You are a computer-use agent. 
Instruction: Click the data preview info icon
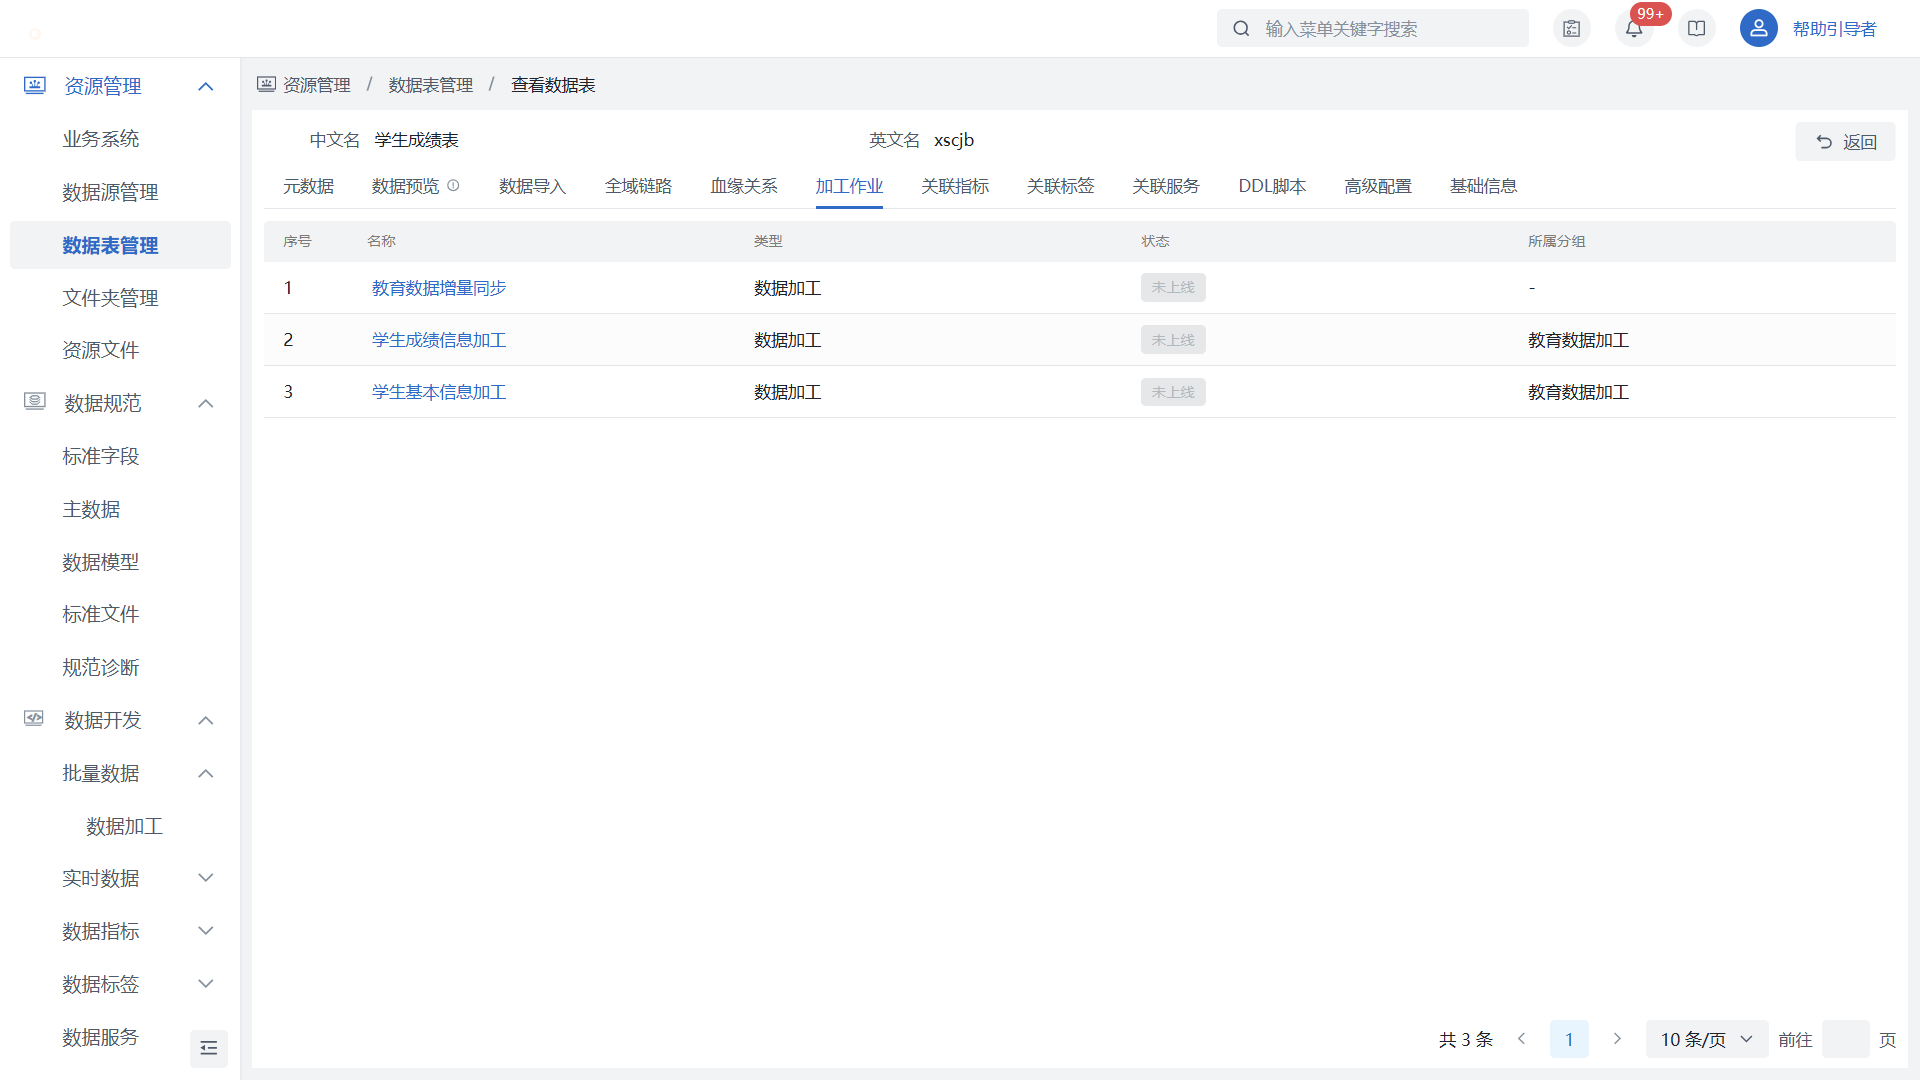click(453, 186)
